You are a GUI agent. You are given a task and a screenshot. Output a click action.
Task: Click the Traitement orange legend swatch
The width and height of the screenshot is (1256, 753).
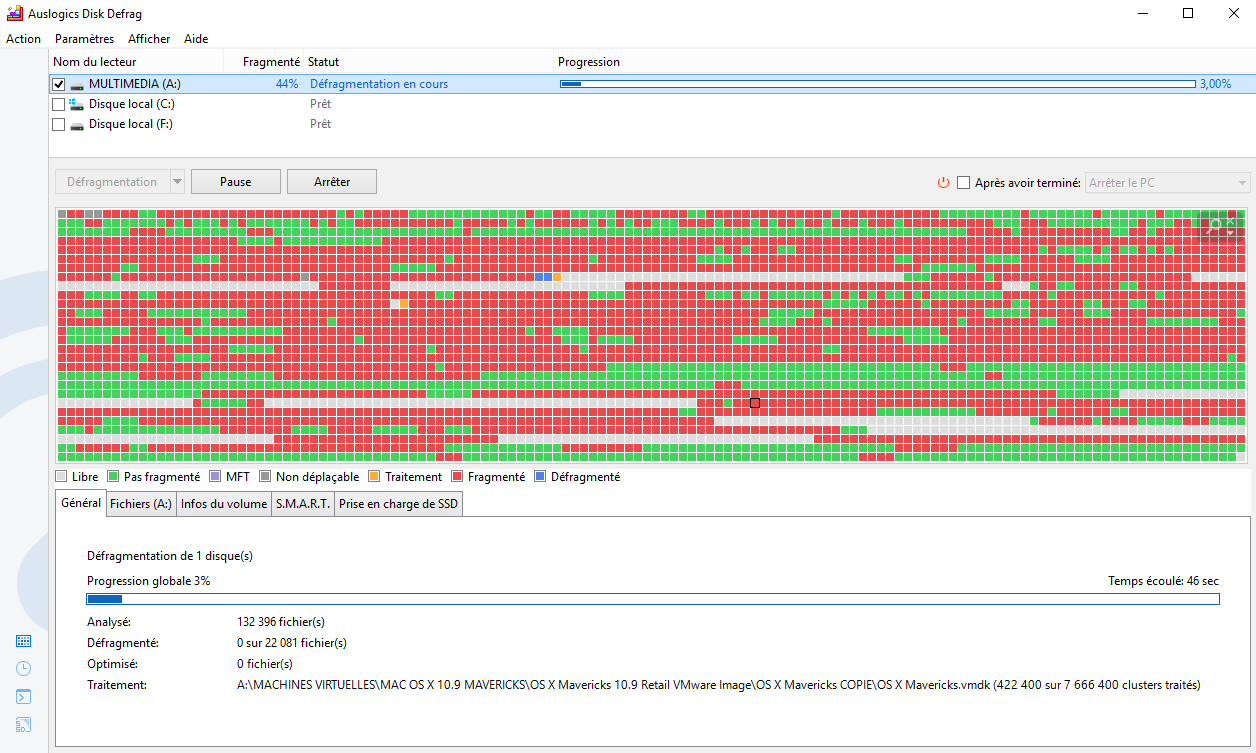[x=374, y=477]
